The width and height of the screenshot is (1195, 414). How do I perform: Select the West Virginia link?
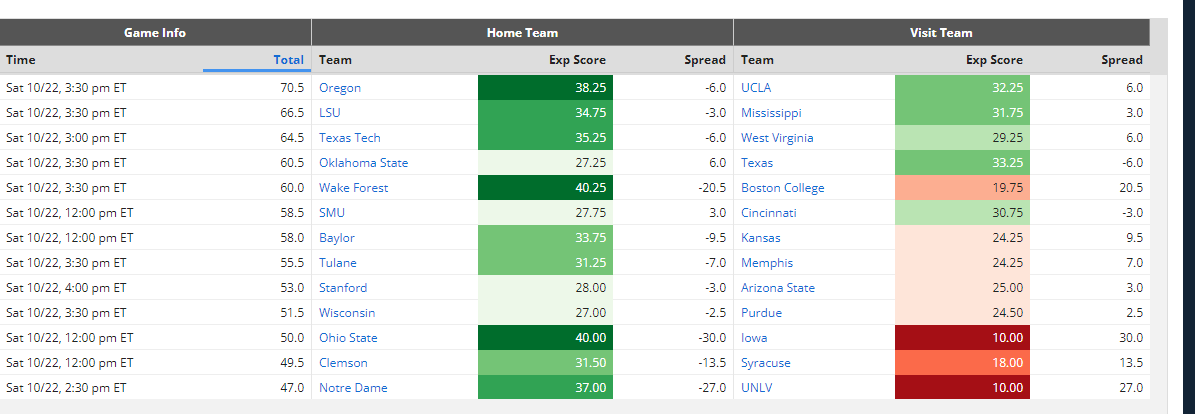pyautogui.click(x=777, y=138)
